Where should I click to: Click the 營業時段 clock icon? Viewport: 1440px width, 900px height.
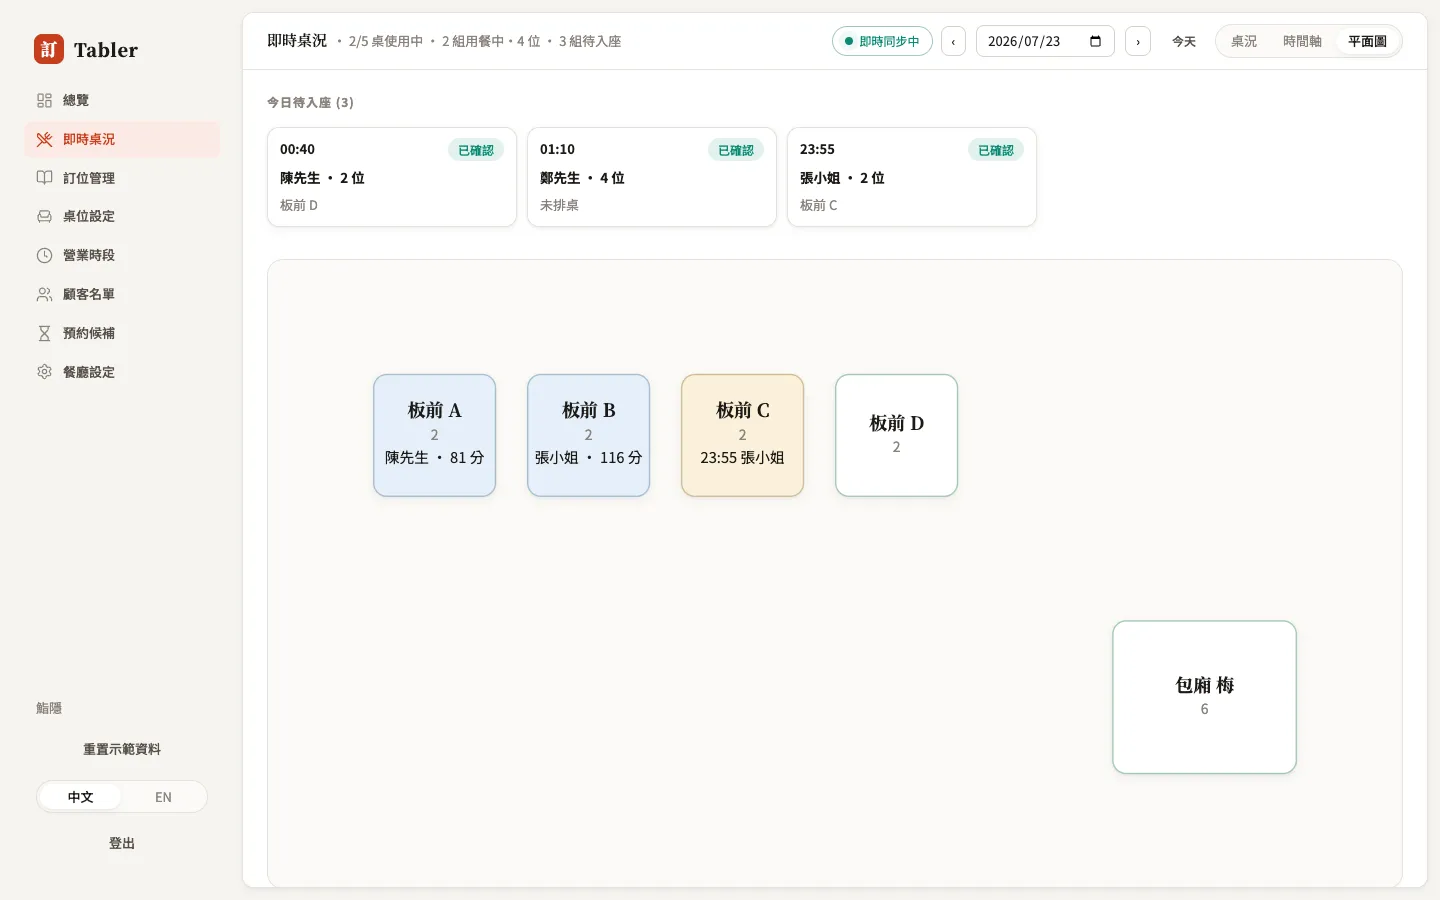pyautogui.click(x=44, y=255)
